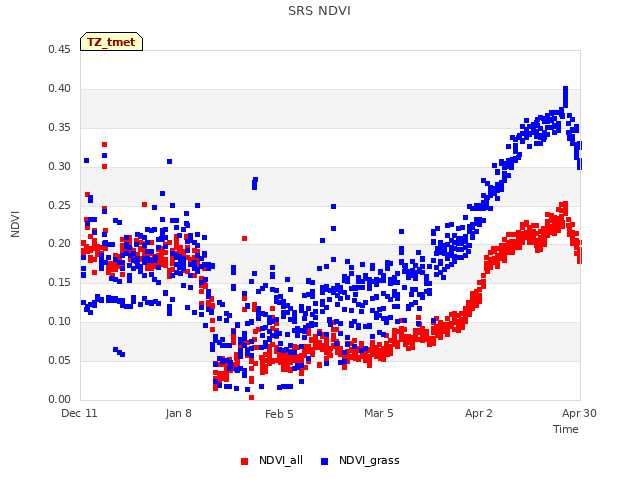Image resolution: width=640 pixels, height=480 pixels.
Task: Click the Mar 5 x-axis label
Action: point(379,413)
